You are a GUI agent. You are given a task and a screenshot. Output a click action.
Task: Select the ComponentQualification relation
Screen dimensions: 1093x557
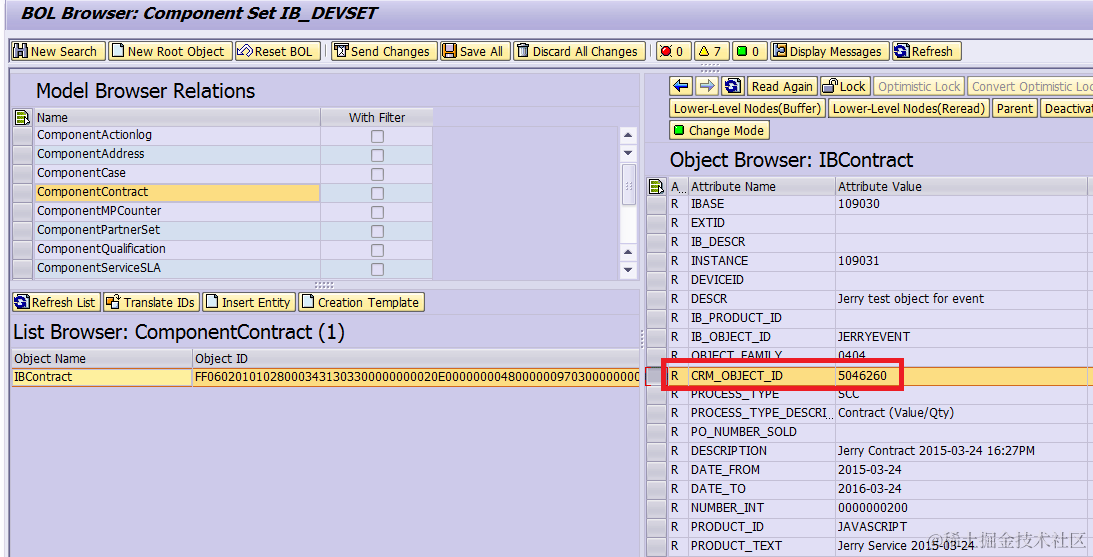tap(177, 249)
